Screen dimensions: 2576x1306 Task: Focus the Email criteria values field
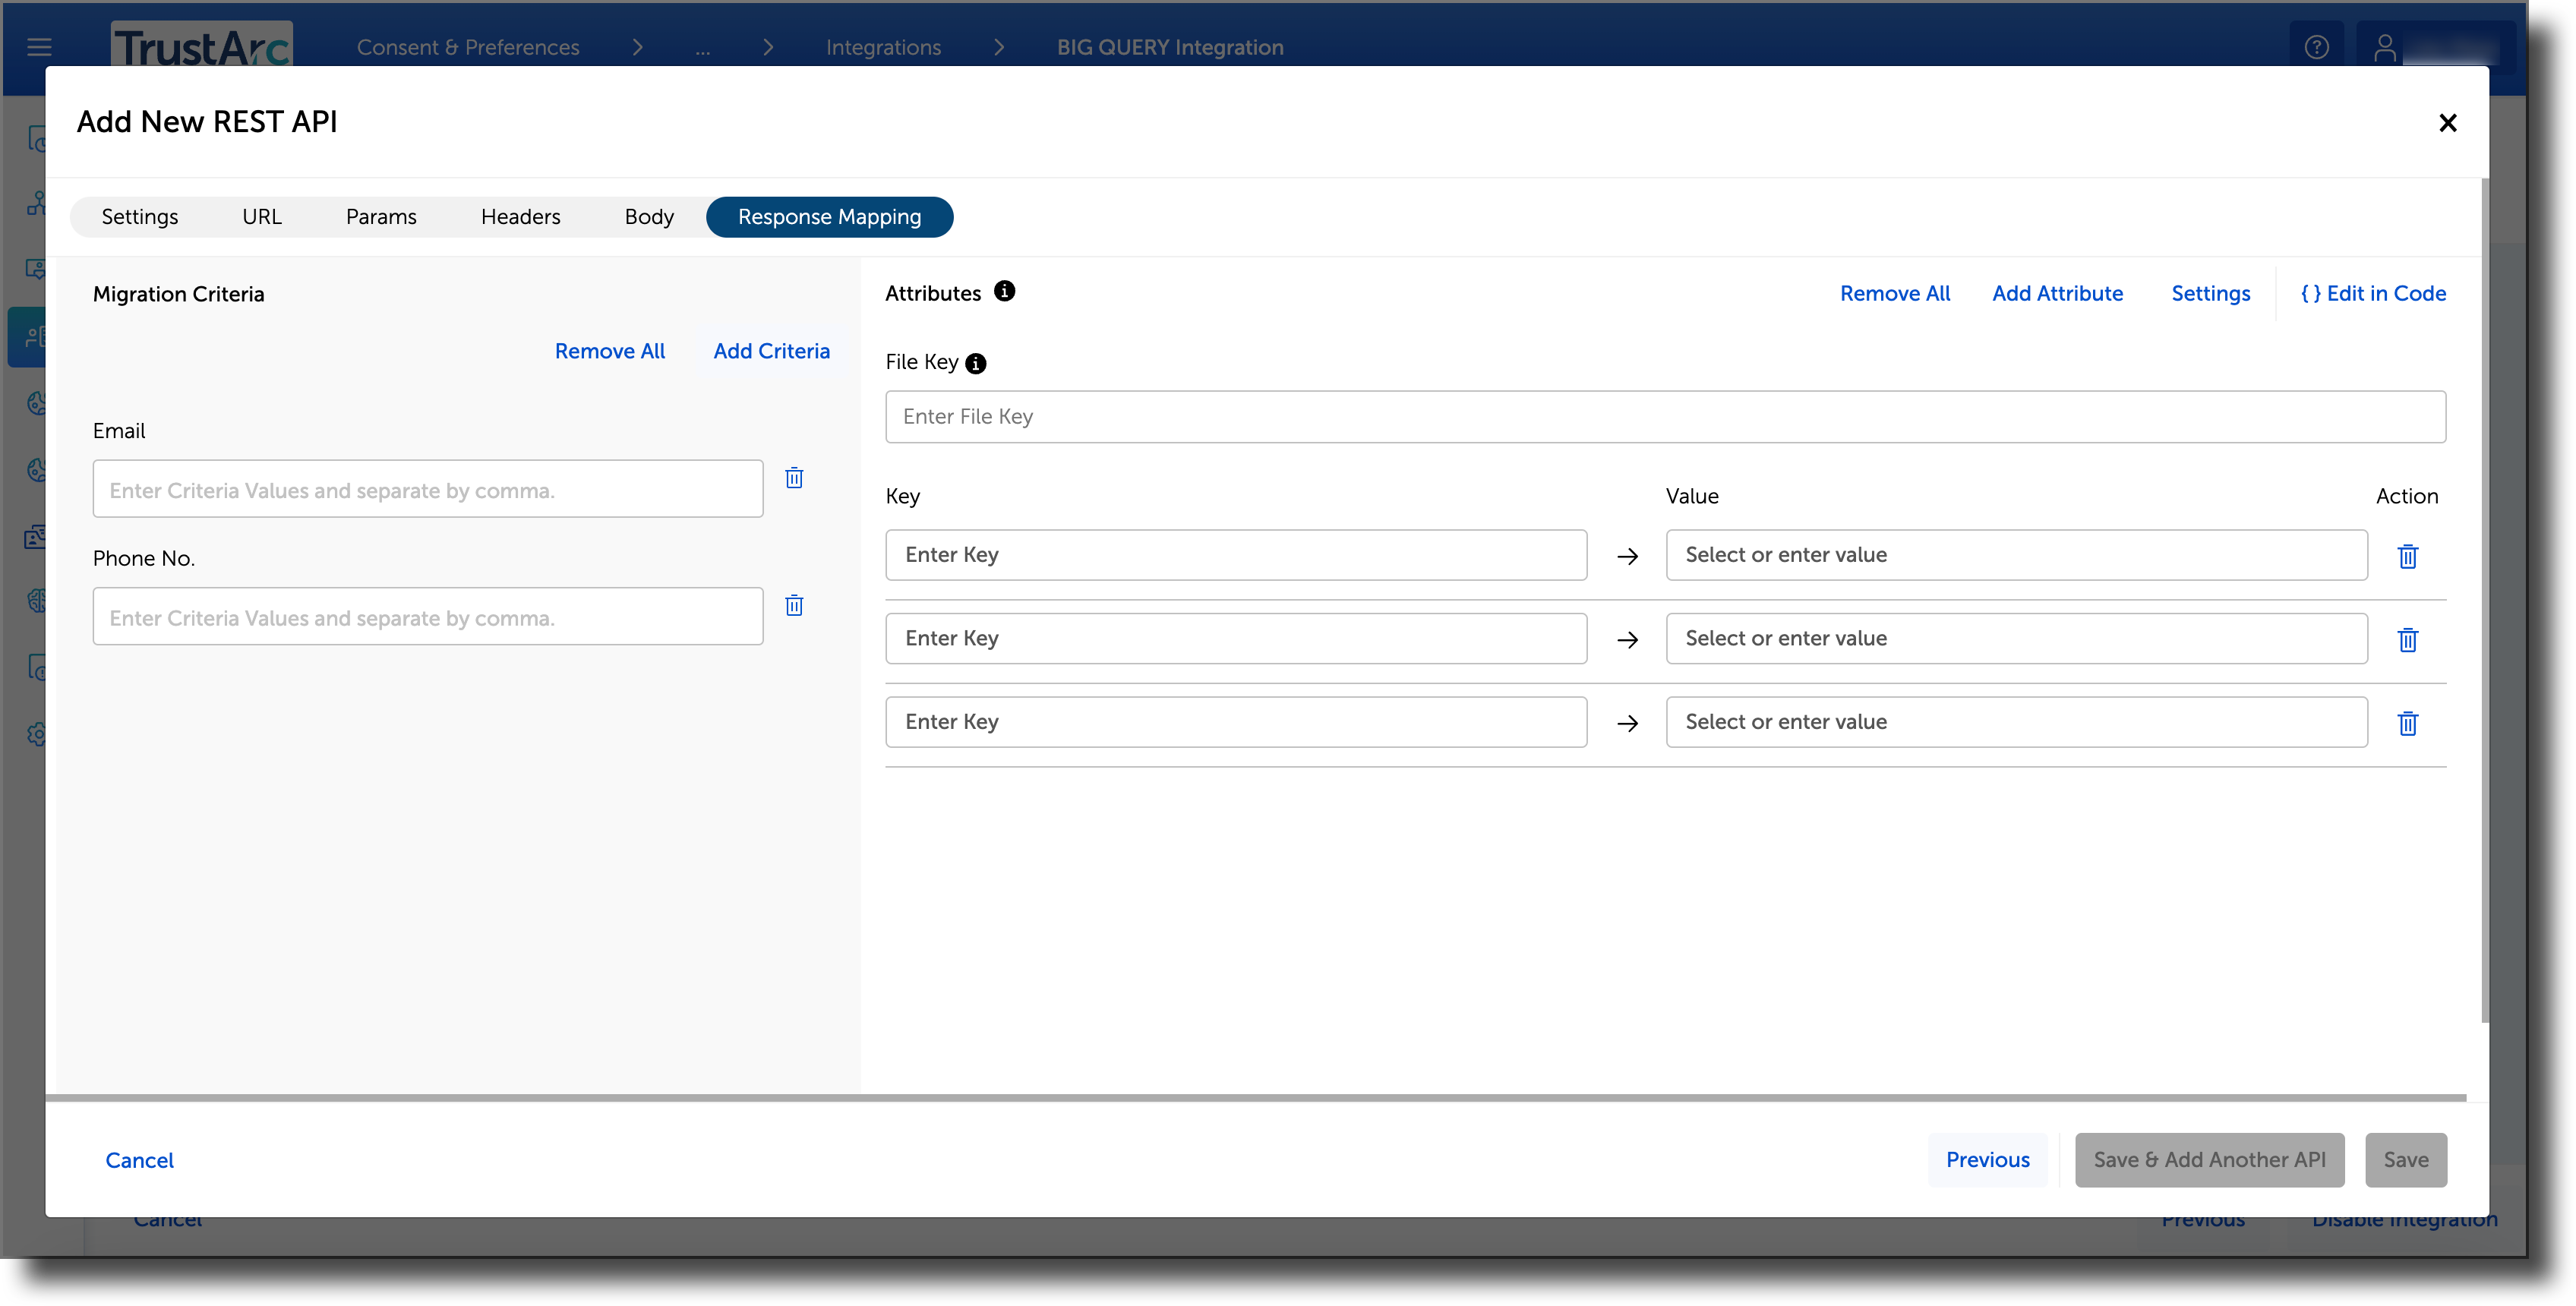coord(428,489)
